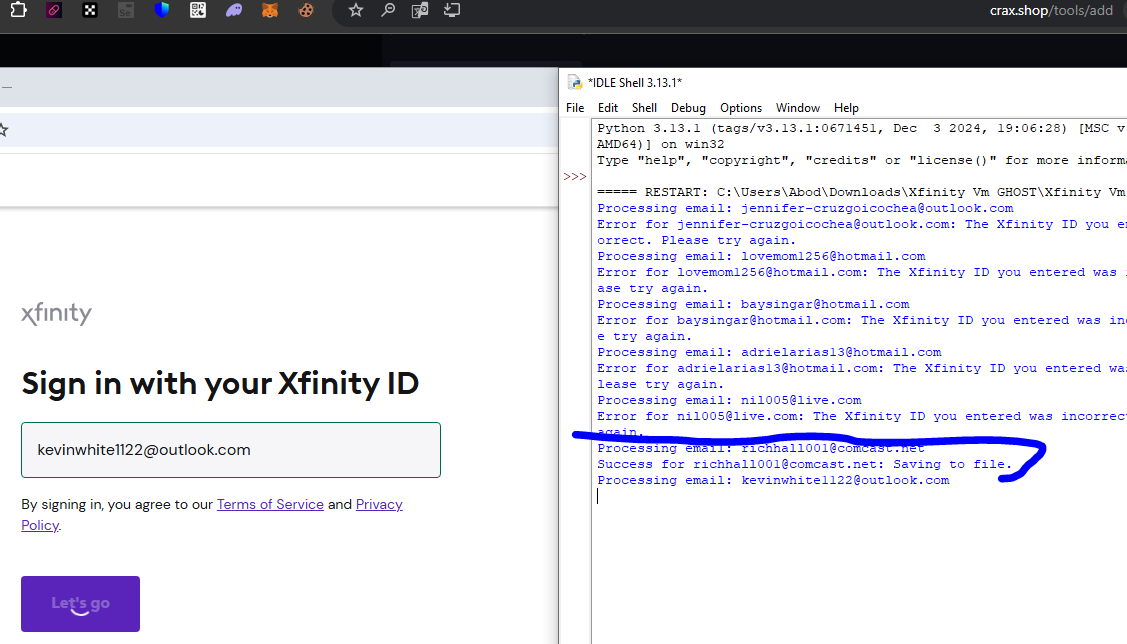Screen dimensions: 1127x644
Task: Open the cookie editor extension icon
Action: [306, 11]
